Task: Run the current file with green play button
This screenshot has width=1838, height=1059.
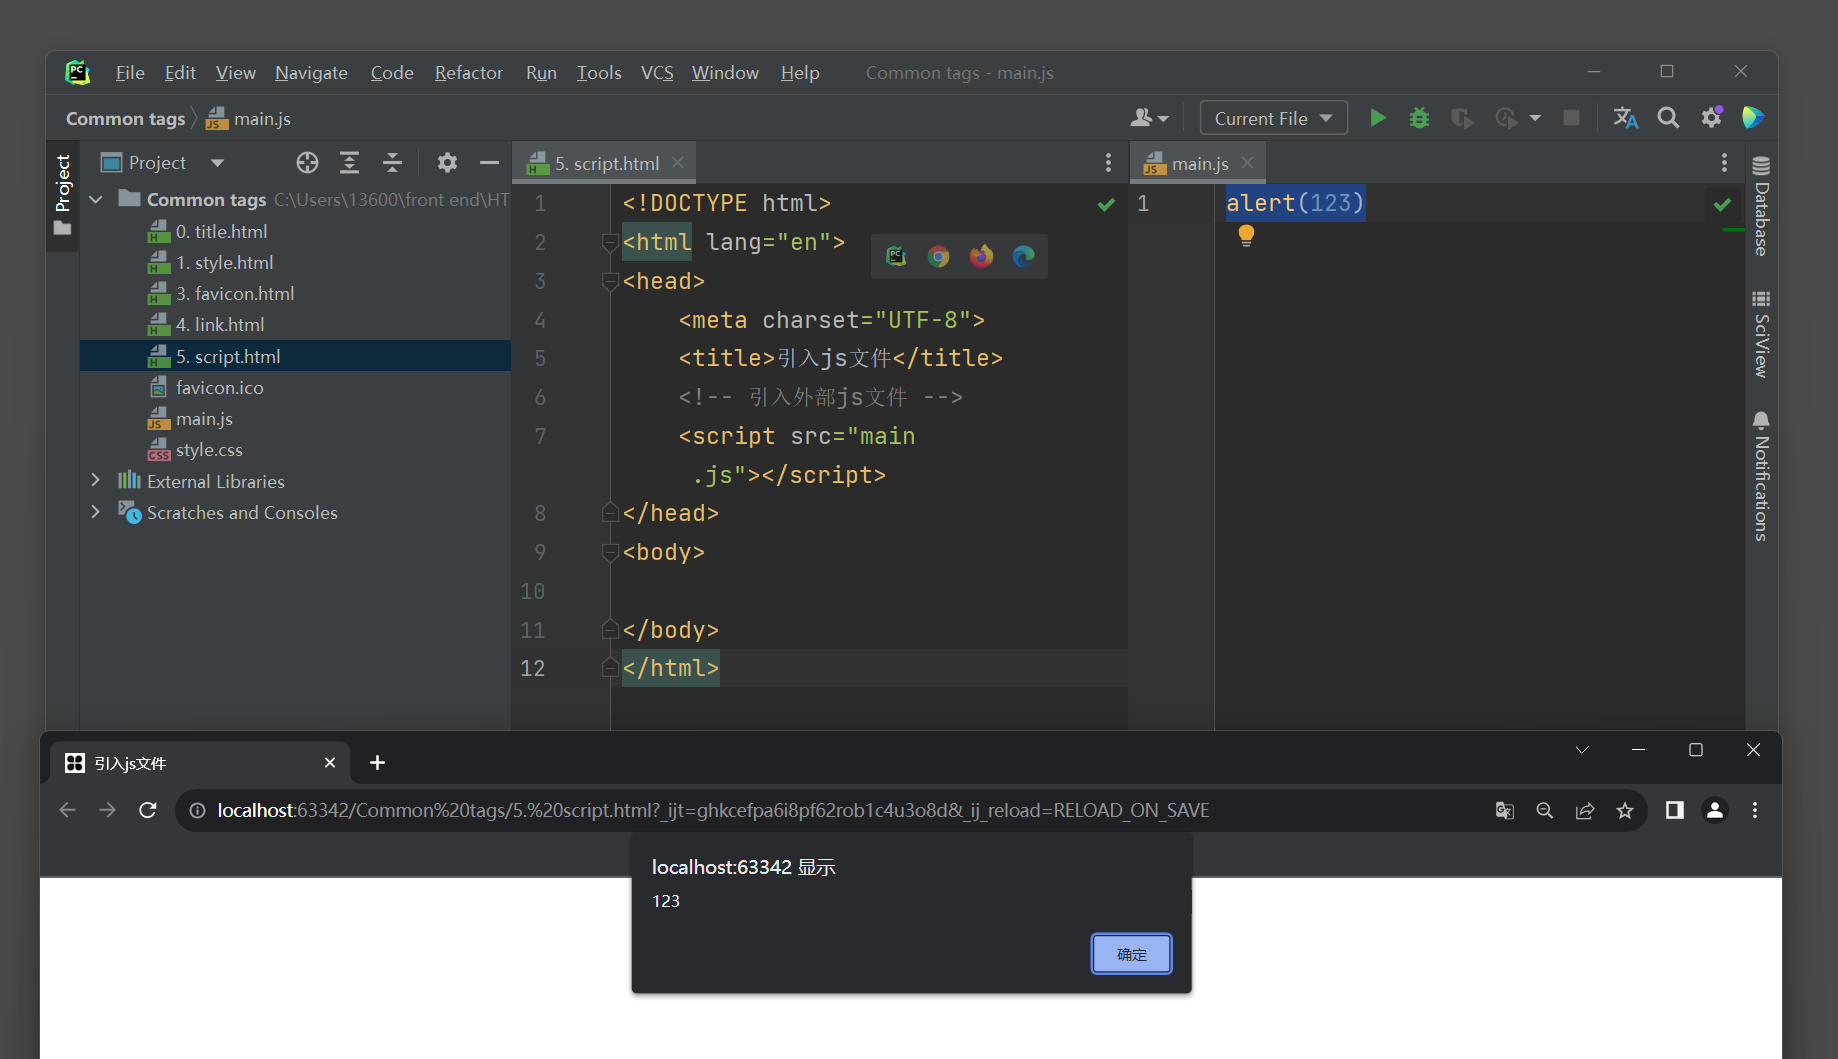Action: pos(1377,118)
